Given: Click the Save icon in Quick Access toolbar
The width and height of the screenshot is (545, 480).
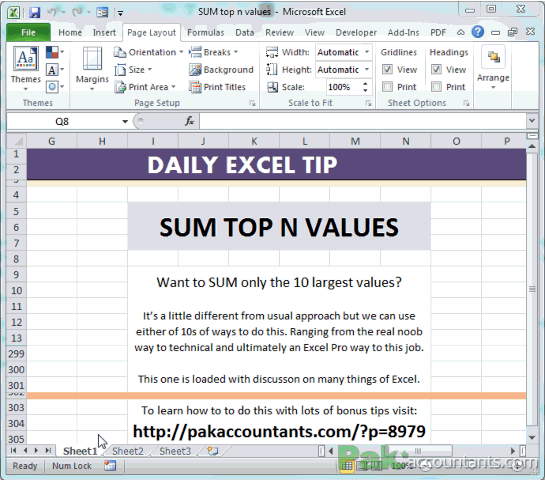Looking at the screenshot, I should [x=34, y=13].
